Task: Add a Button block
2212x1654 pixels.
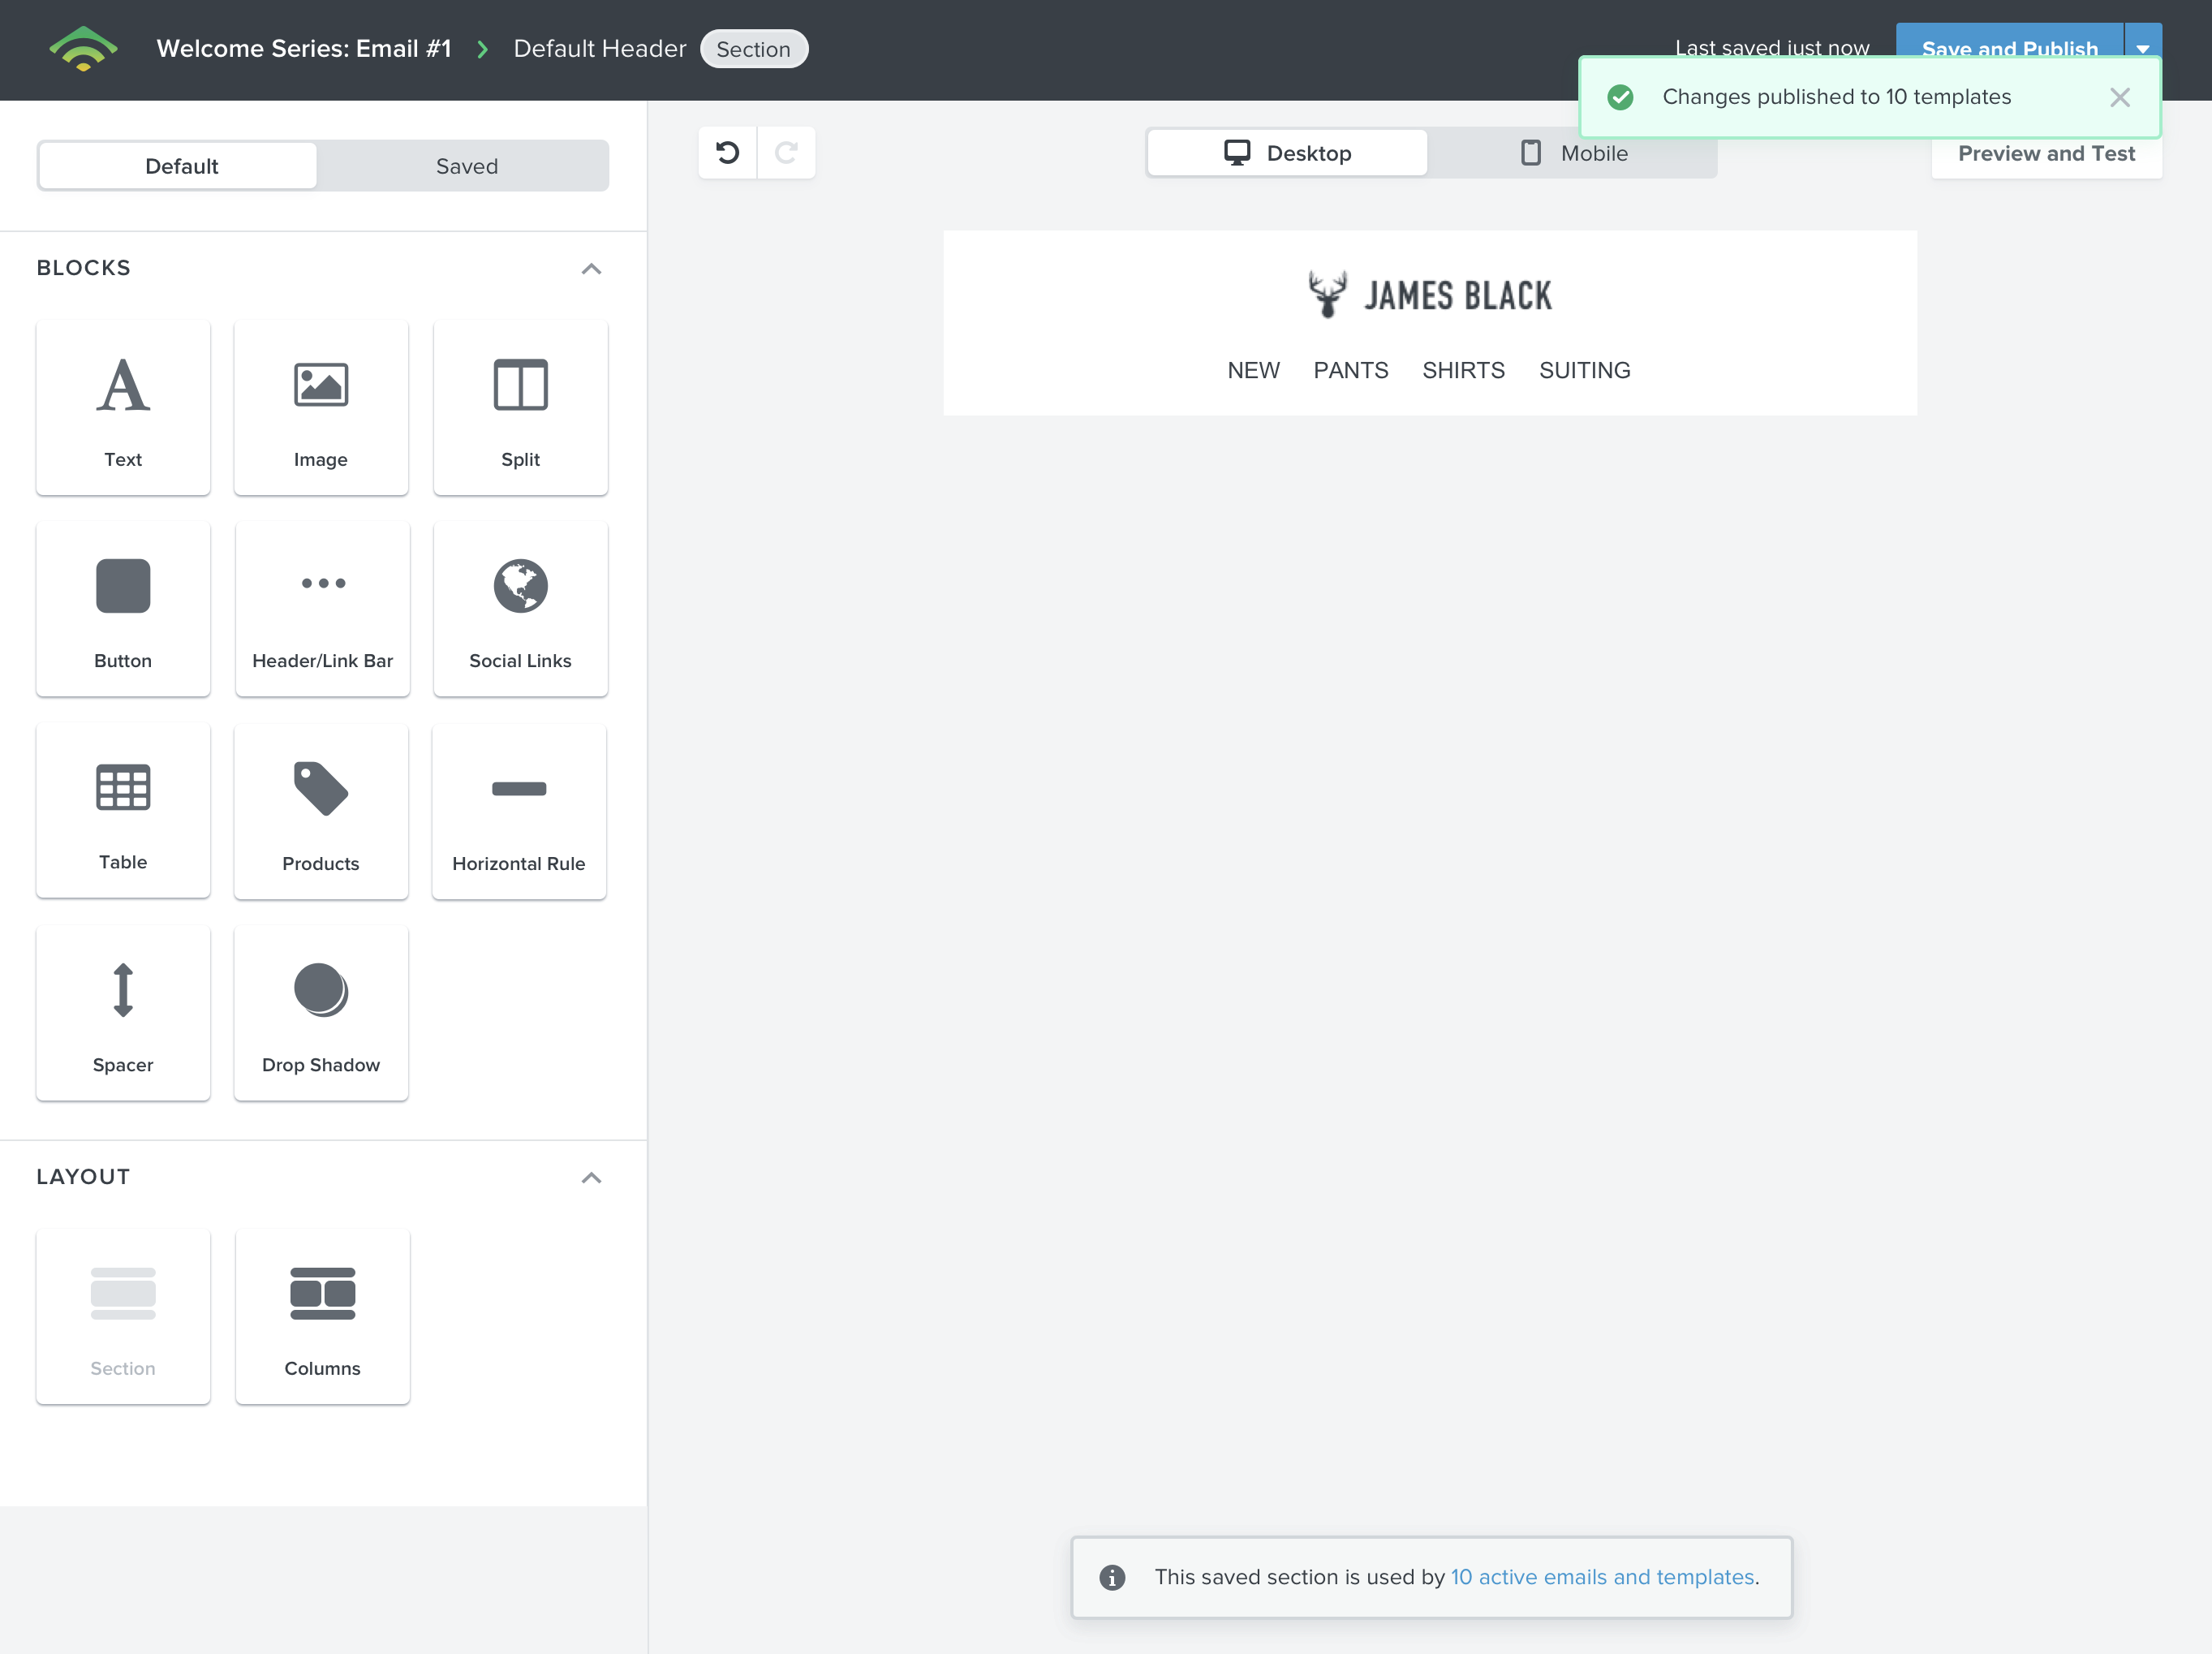Action: (x=123, y=609)
